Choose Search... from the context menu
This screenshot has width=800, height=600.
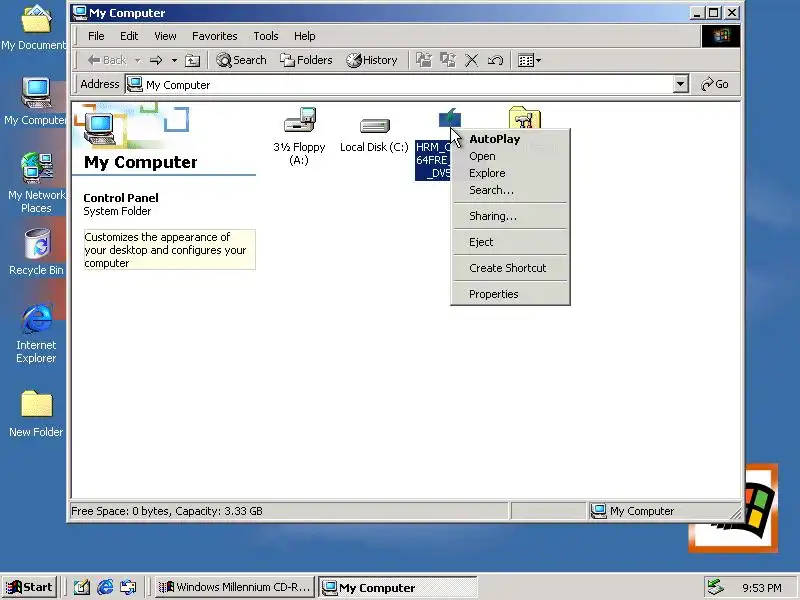(510, 190)
